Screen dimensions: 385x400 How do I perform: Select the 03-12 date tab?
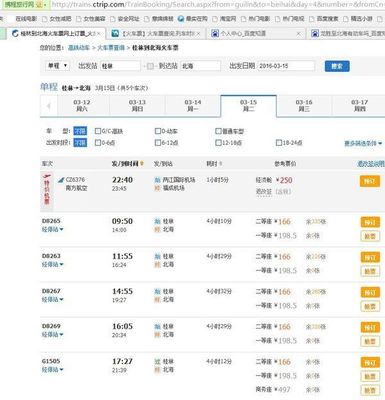pyautogui.click(x=82, y=106)
